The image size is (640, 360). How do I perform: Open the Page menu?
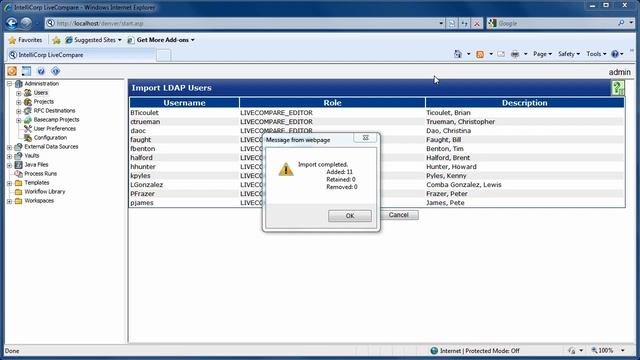tap(542, 54)
